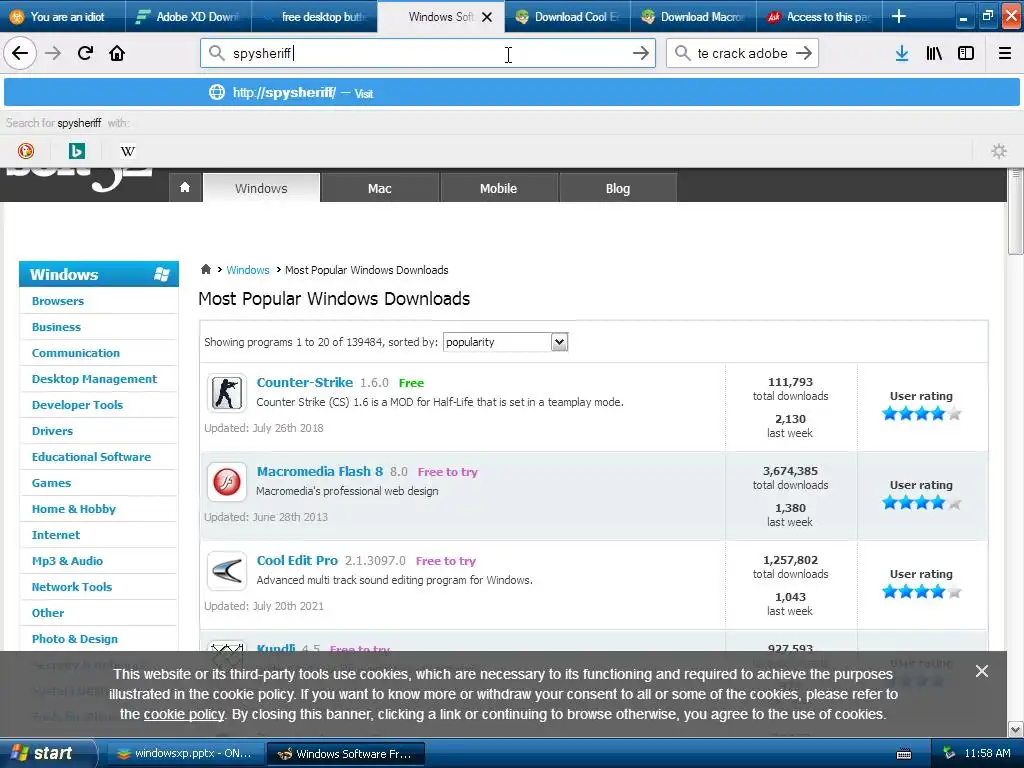The width and height of the screenshot is (1024, 768).
Task: Open the Macromedia Flash 8 title link
Action: point(319,471)
